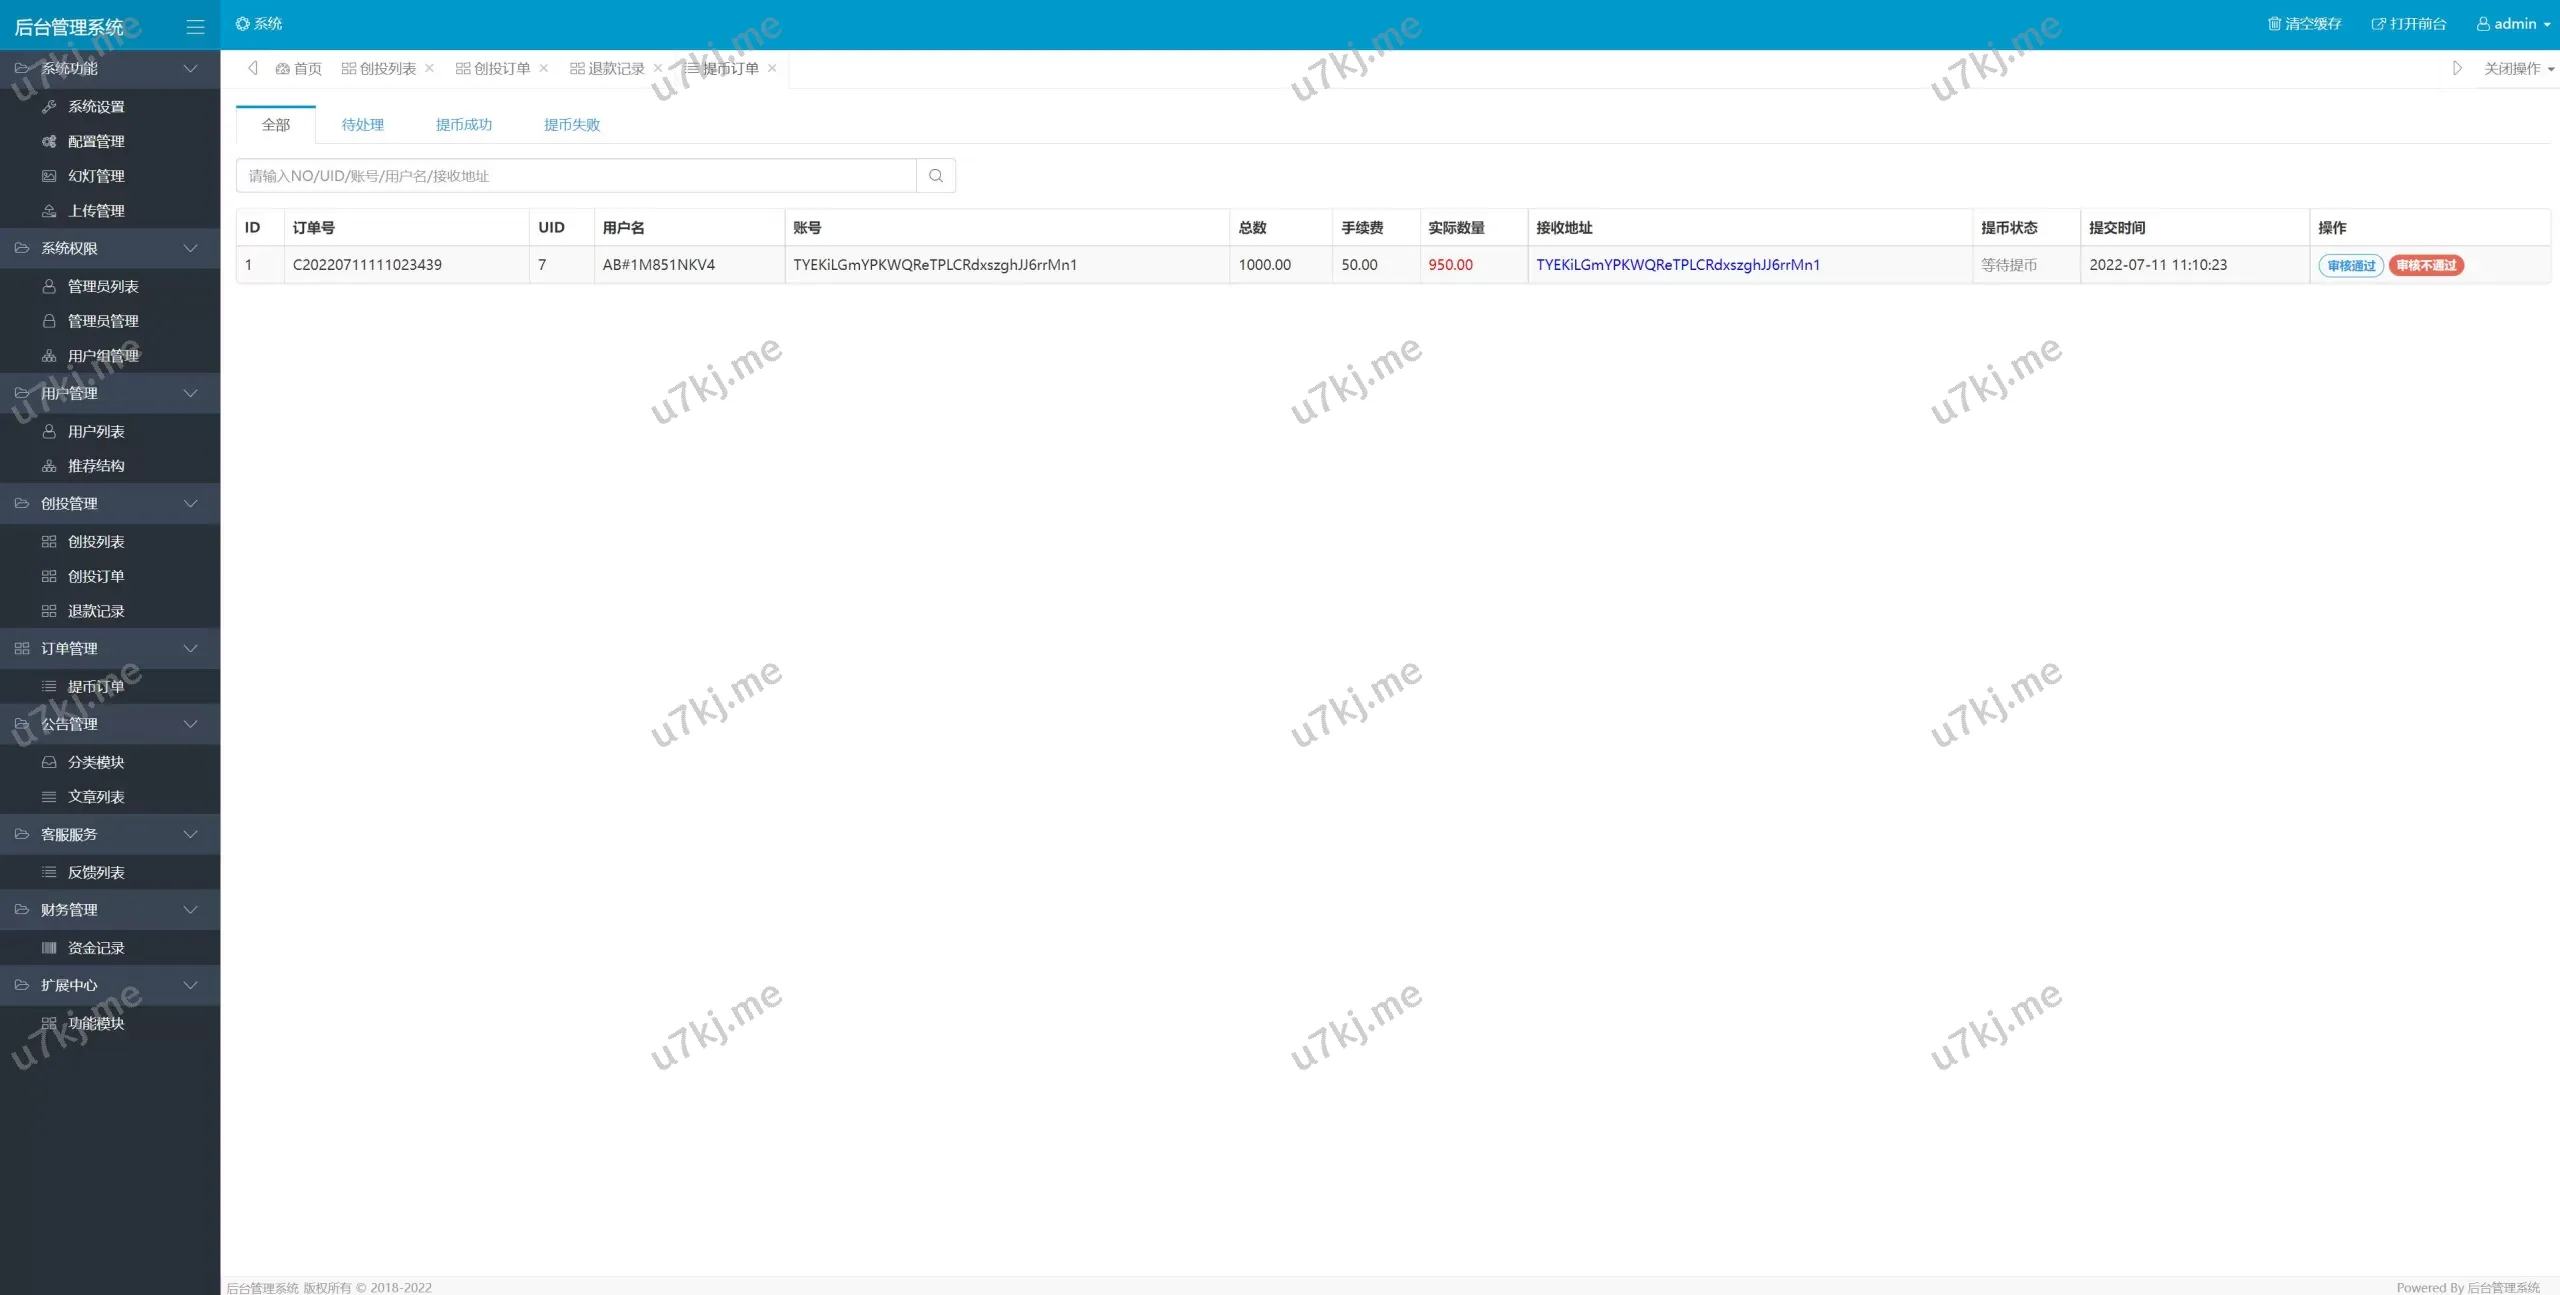2560x1295 pixels.
Task: Switch to the 待处理 tab
Action: click(x=362, y=125)
